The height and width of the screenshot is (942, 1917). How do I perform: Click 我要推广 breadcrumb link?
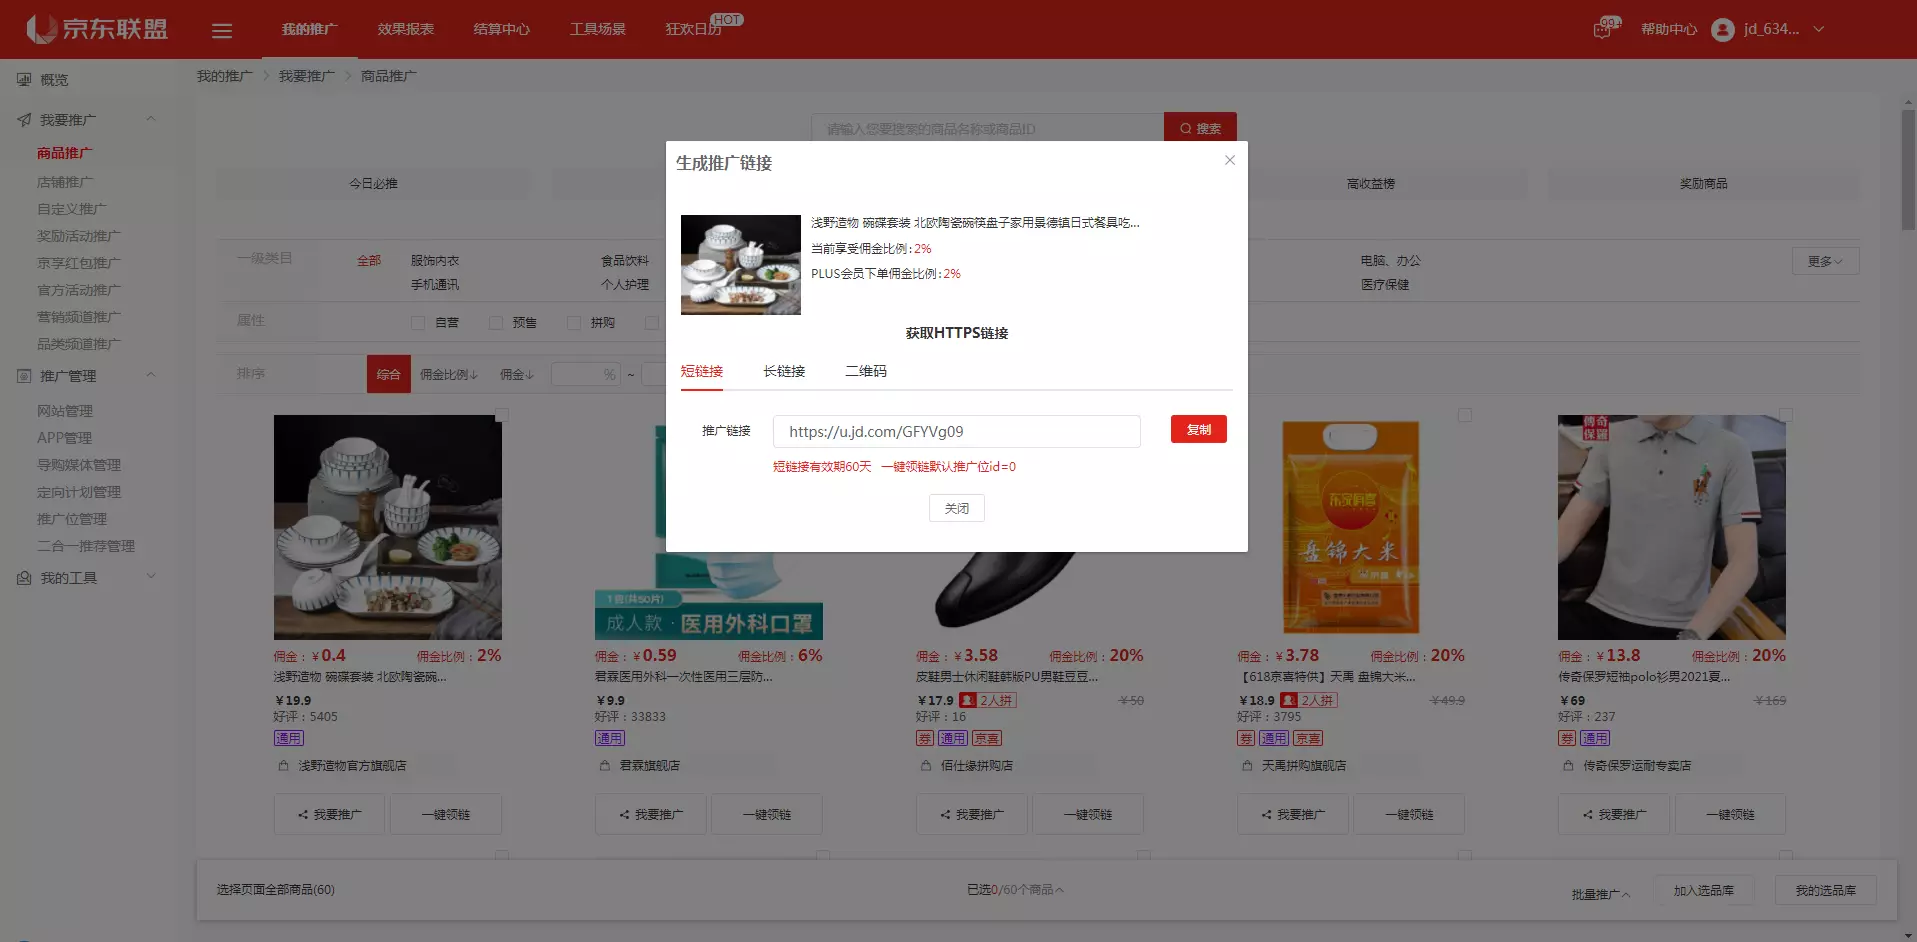coord(307,76)
